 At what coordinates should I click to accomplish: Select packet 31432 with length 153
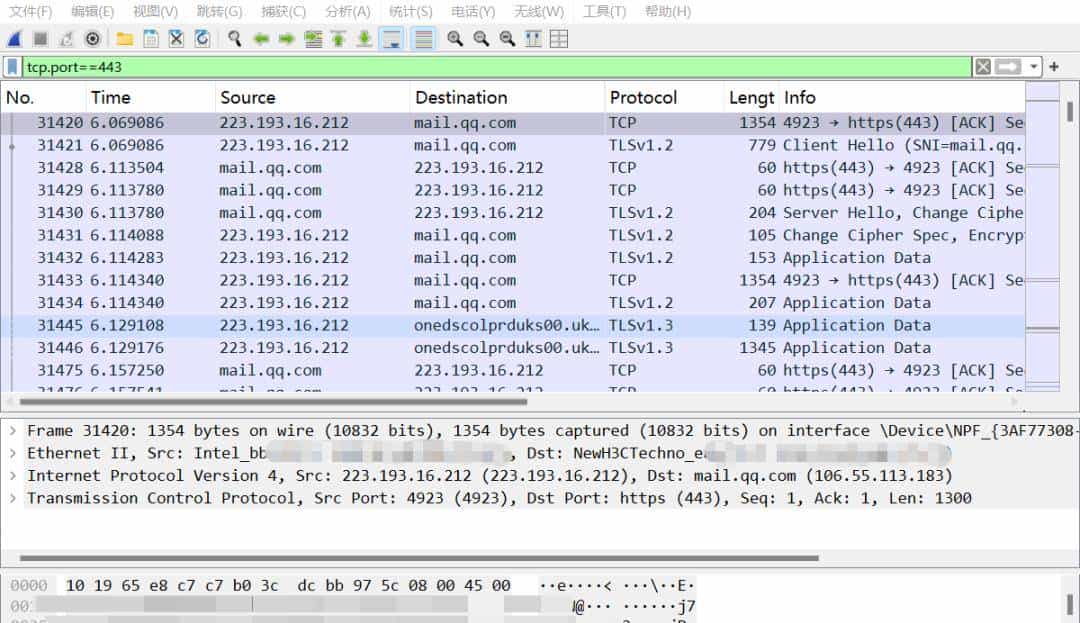click(x=513, y=257)
